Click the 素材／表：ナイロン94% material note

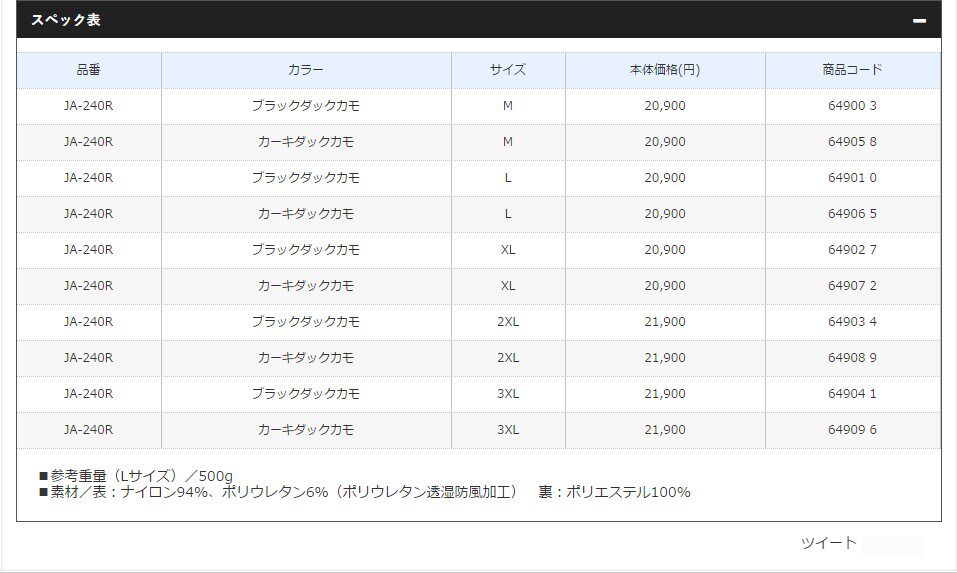tap(365, 492)
